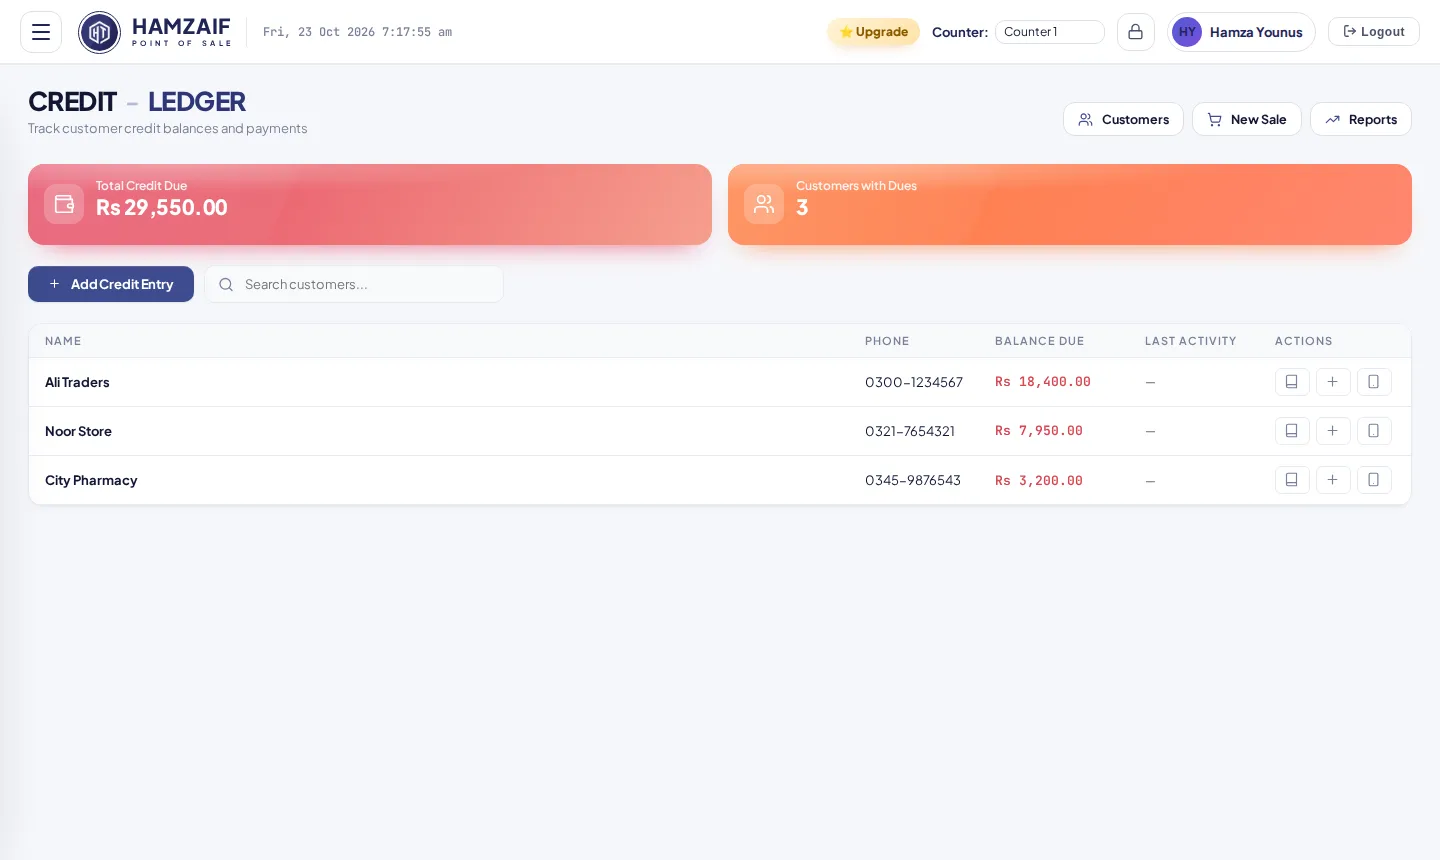The image size is (1440, 860).
Task: Click the Rs 7,950.00 balance
Action: pyautogui.click(x=1039, y=431)
